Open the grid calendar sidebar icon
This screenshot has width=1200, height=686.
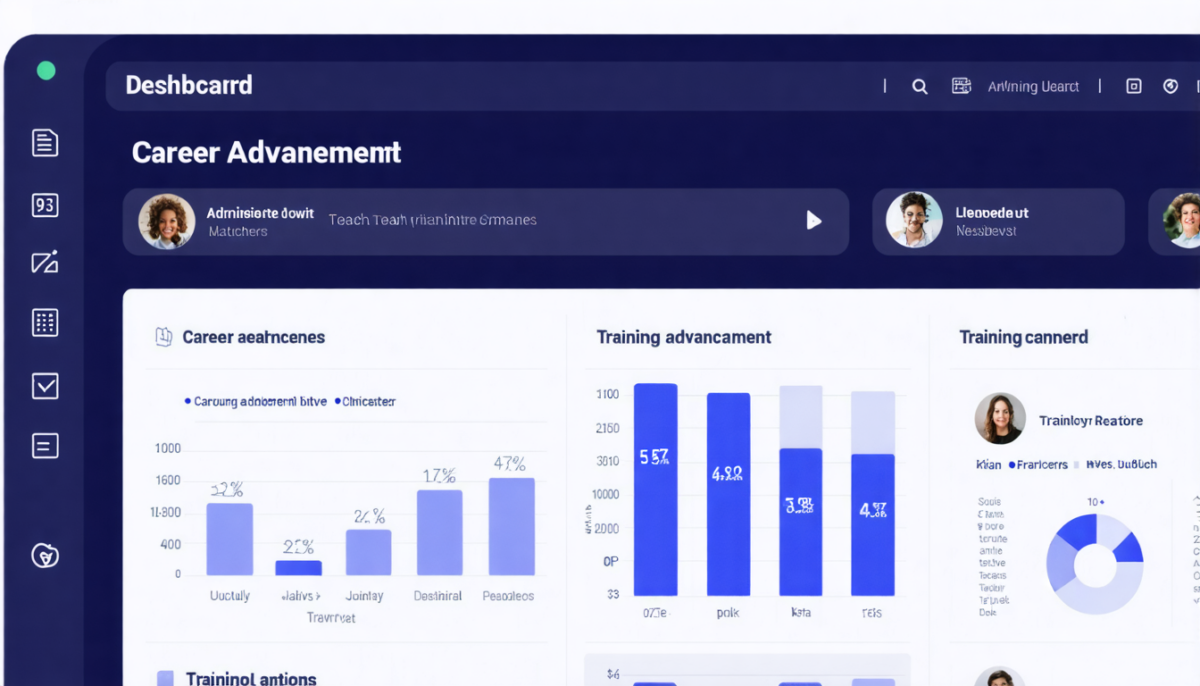[45, 322]
